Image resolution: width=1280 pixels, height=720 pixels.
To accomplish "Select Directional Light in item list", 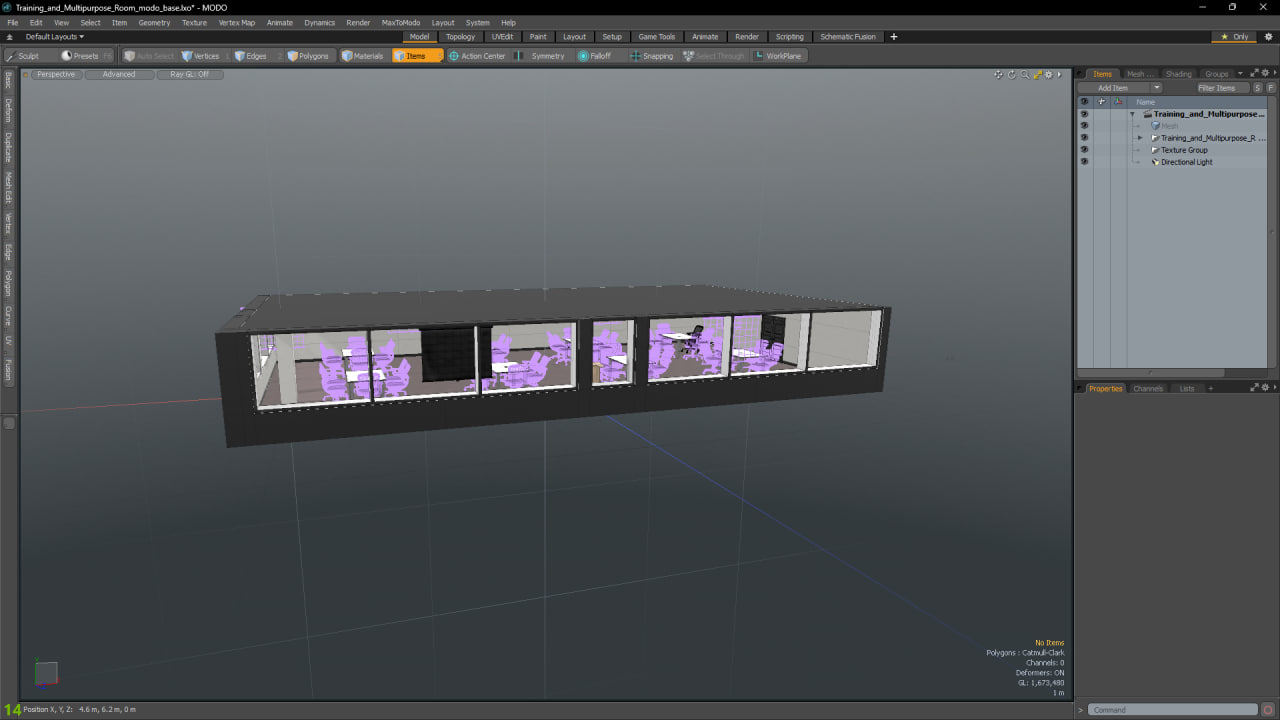I will pyautogui.click(x=1186, y=162).
